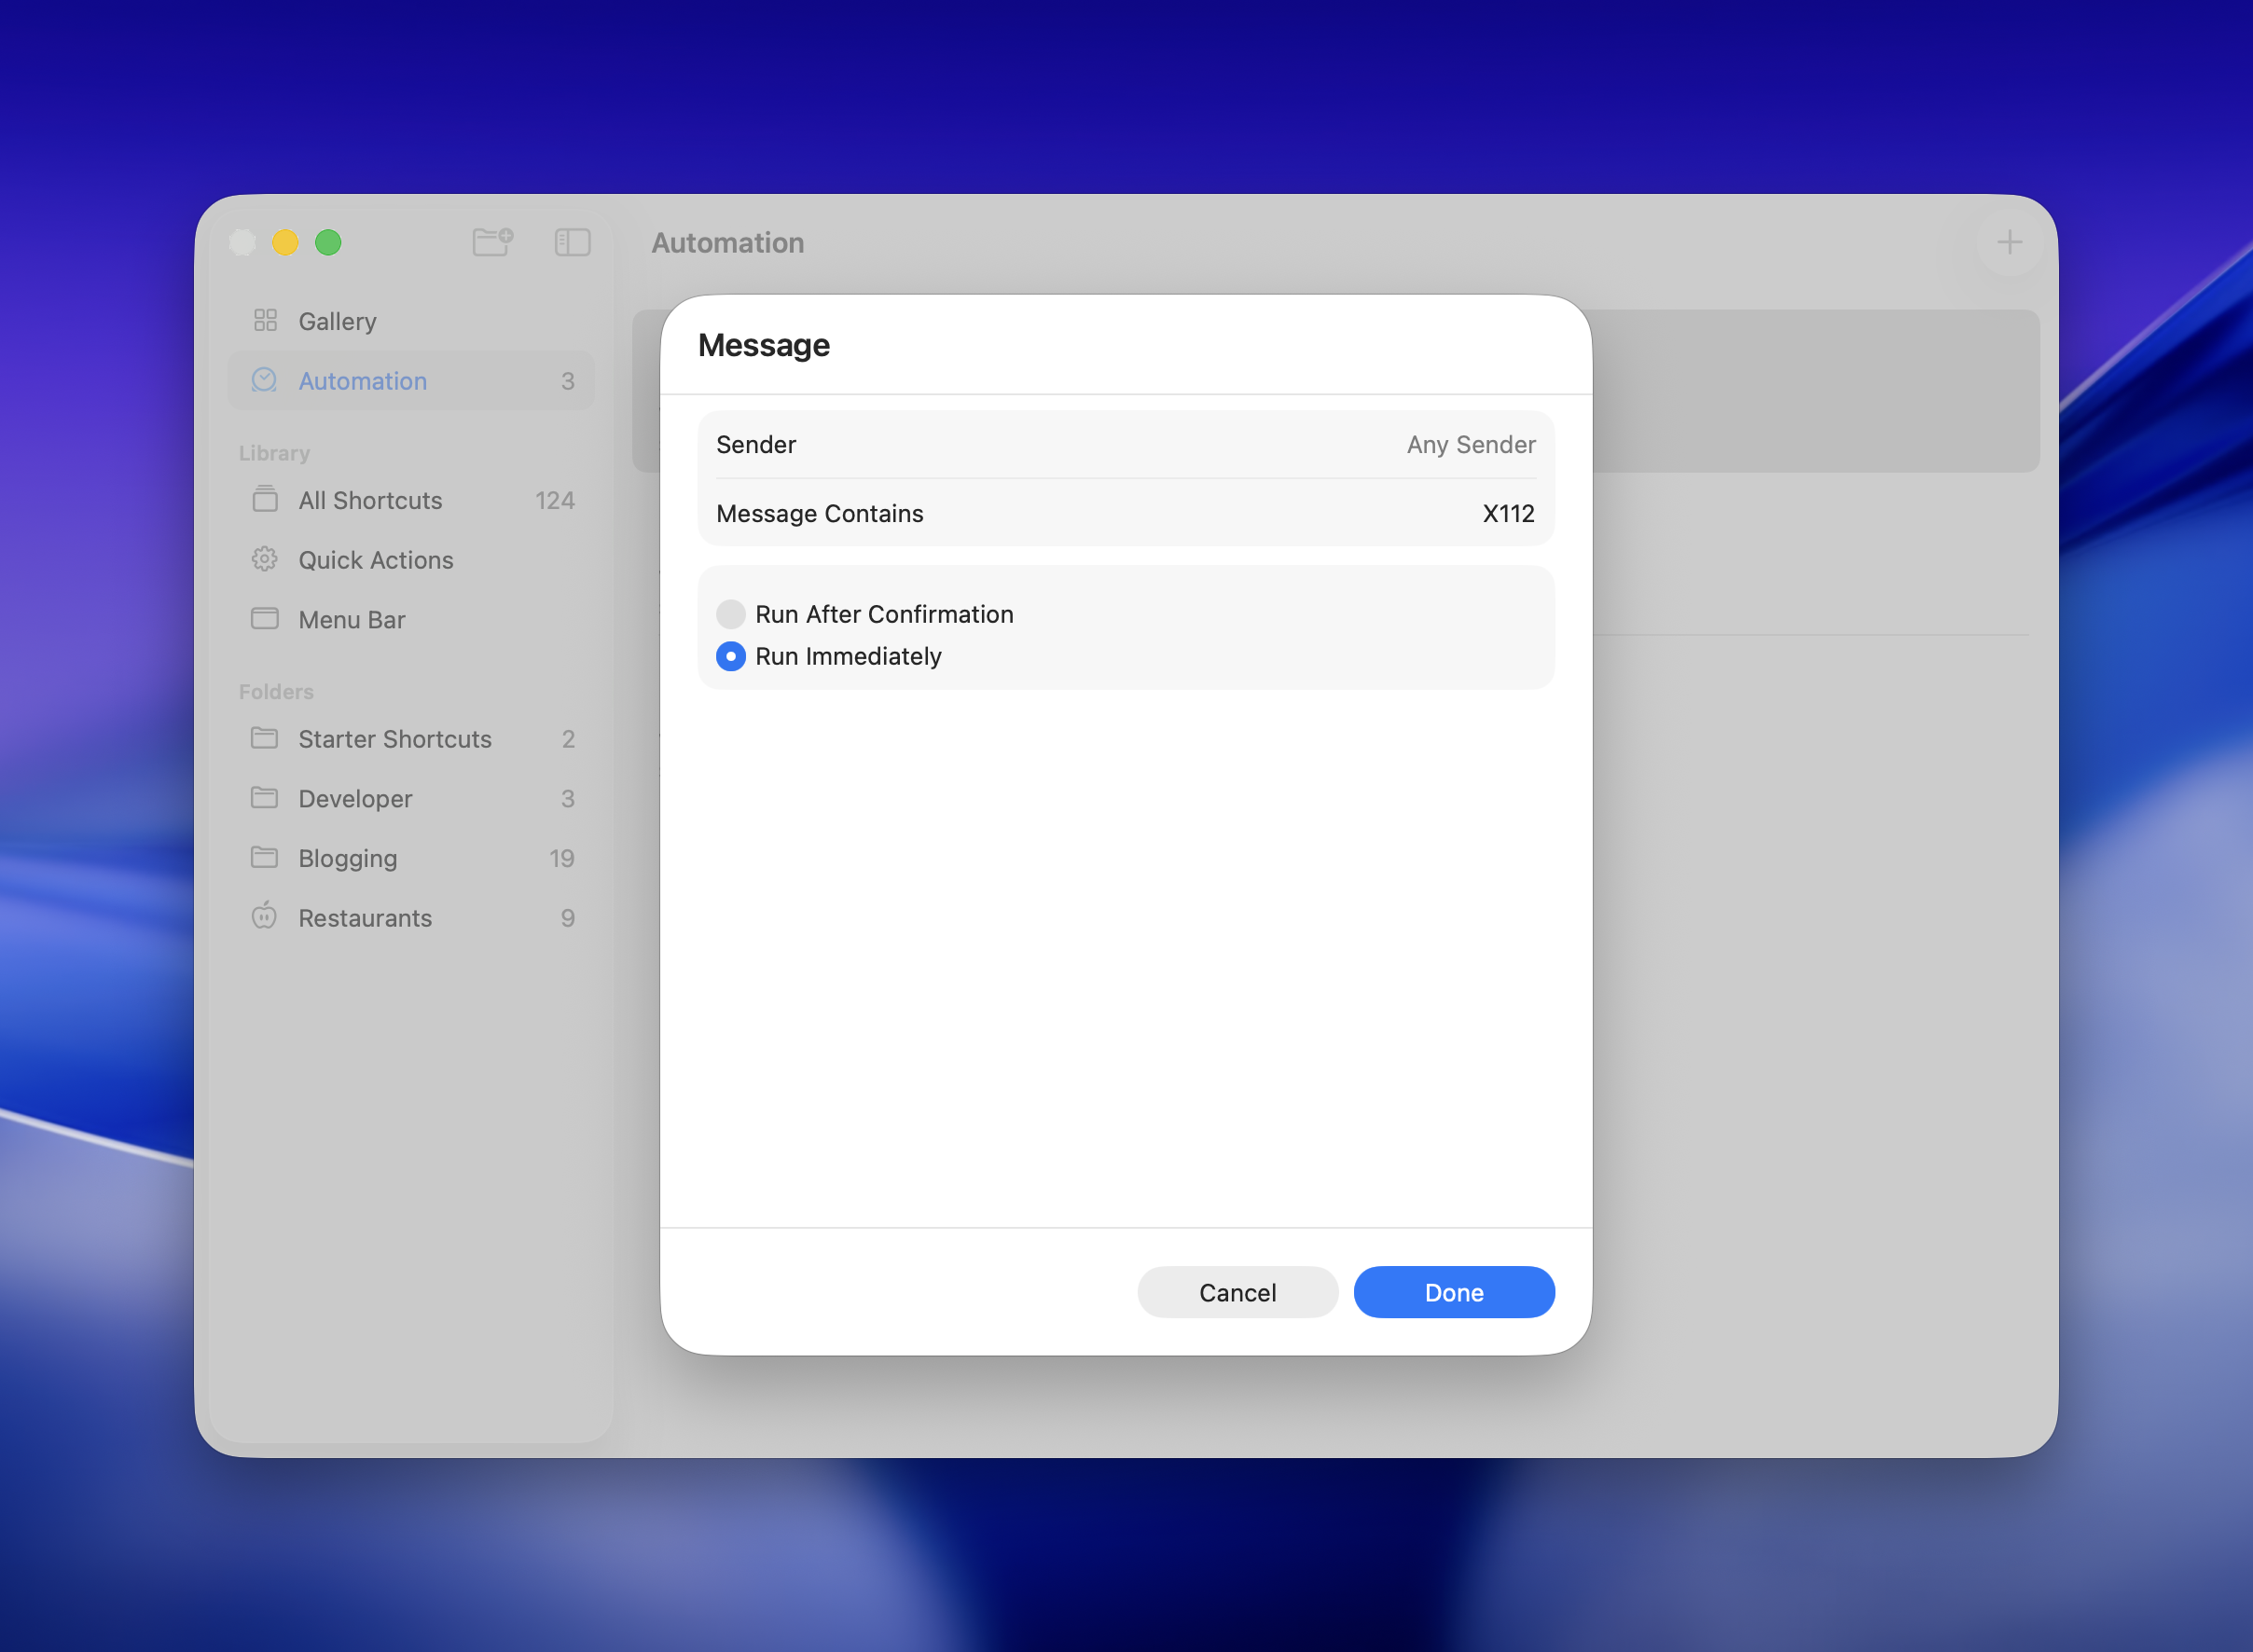Open the Any Sender selector
The width and height of the screenshot is (2253, 1652).
tap(1470, 445)
